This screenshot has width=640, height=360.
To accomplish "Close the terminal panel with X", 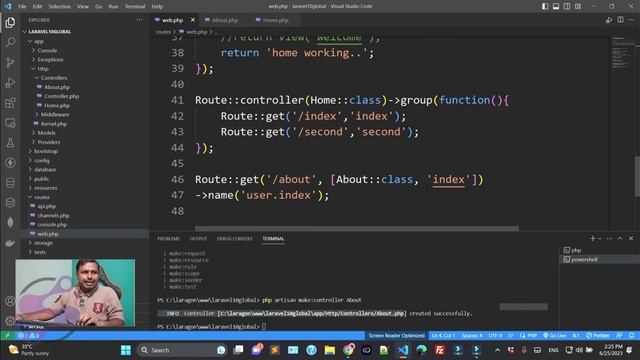I will (x=631, y=238).
